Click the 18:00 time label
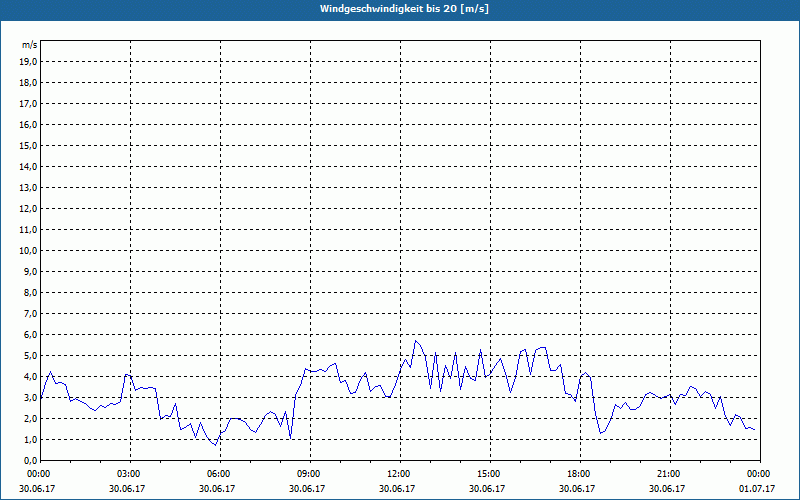This screenshot has width=800, height=500. click(x=581, y=474)
